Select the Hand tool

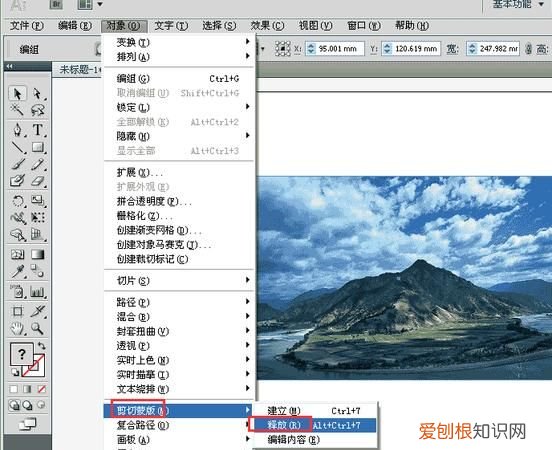[17, 329]
